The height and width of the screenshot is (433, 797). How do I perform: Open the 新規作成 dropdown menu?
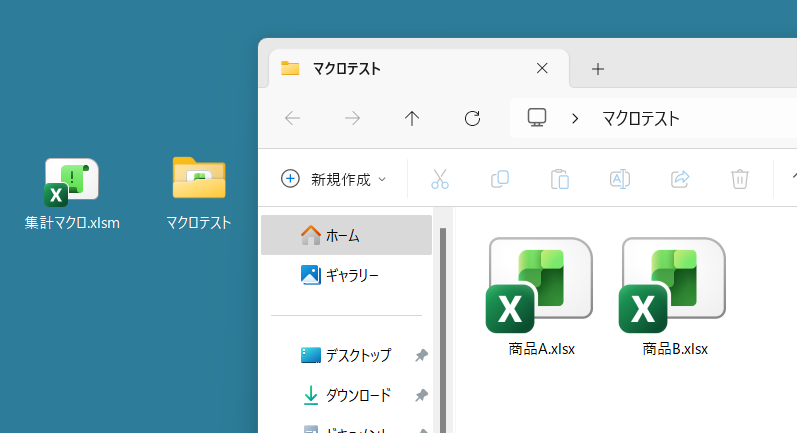point(334,179)
